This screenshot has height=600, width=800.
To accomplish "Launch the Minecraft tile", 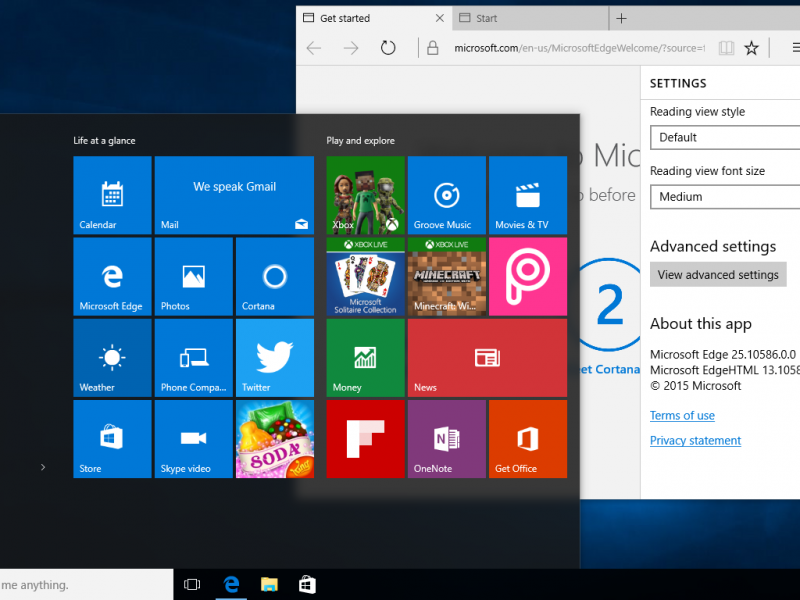I will 446,276.
